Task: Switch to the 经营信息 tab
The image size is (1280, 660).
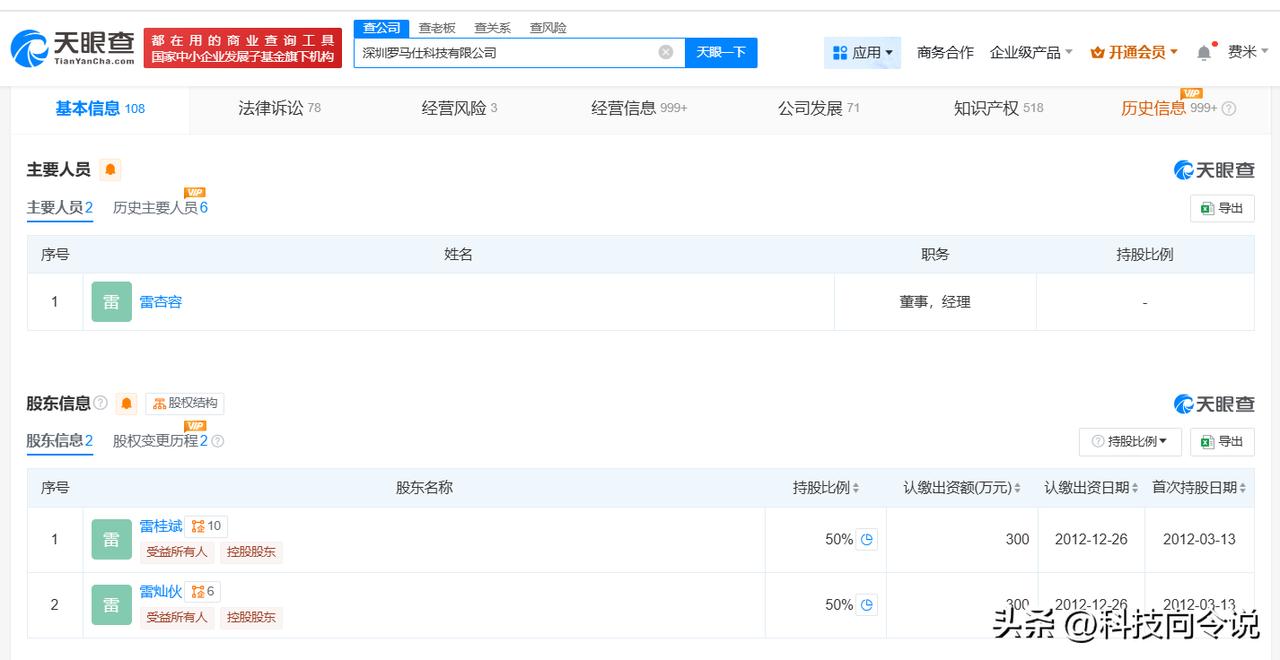Action: pos(639,108)
